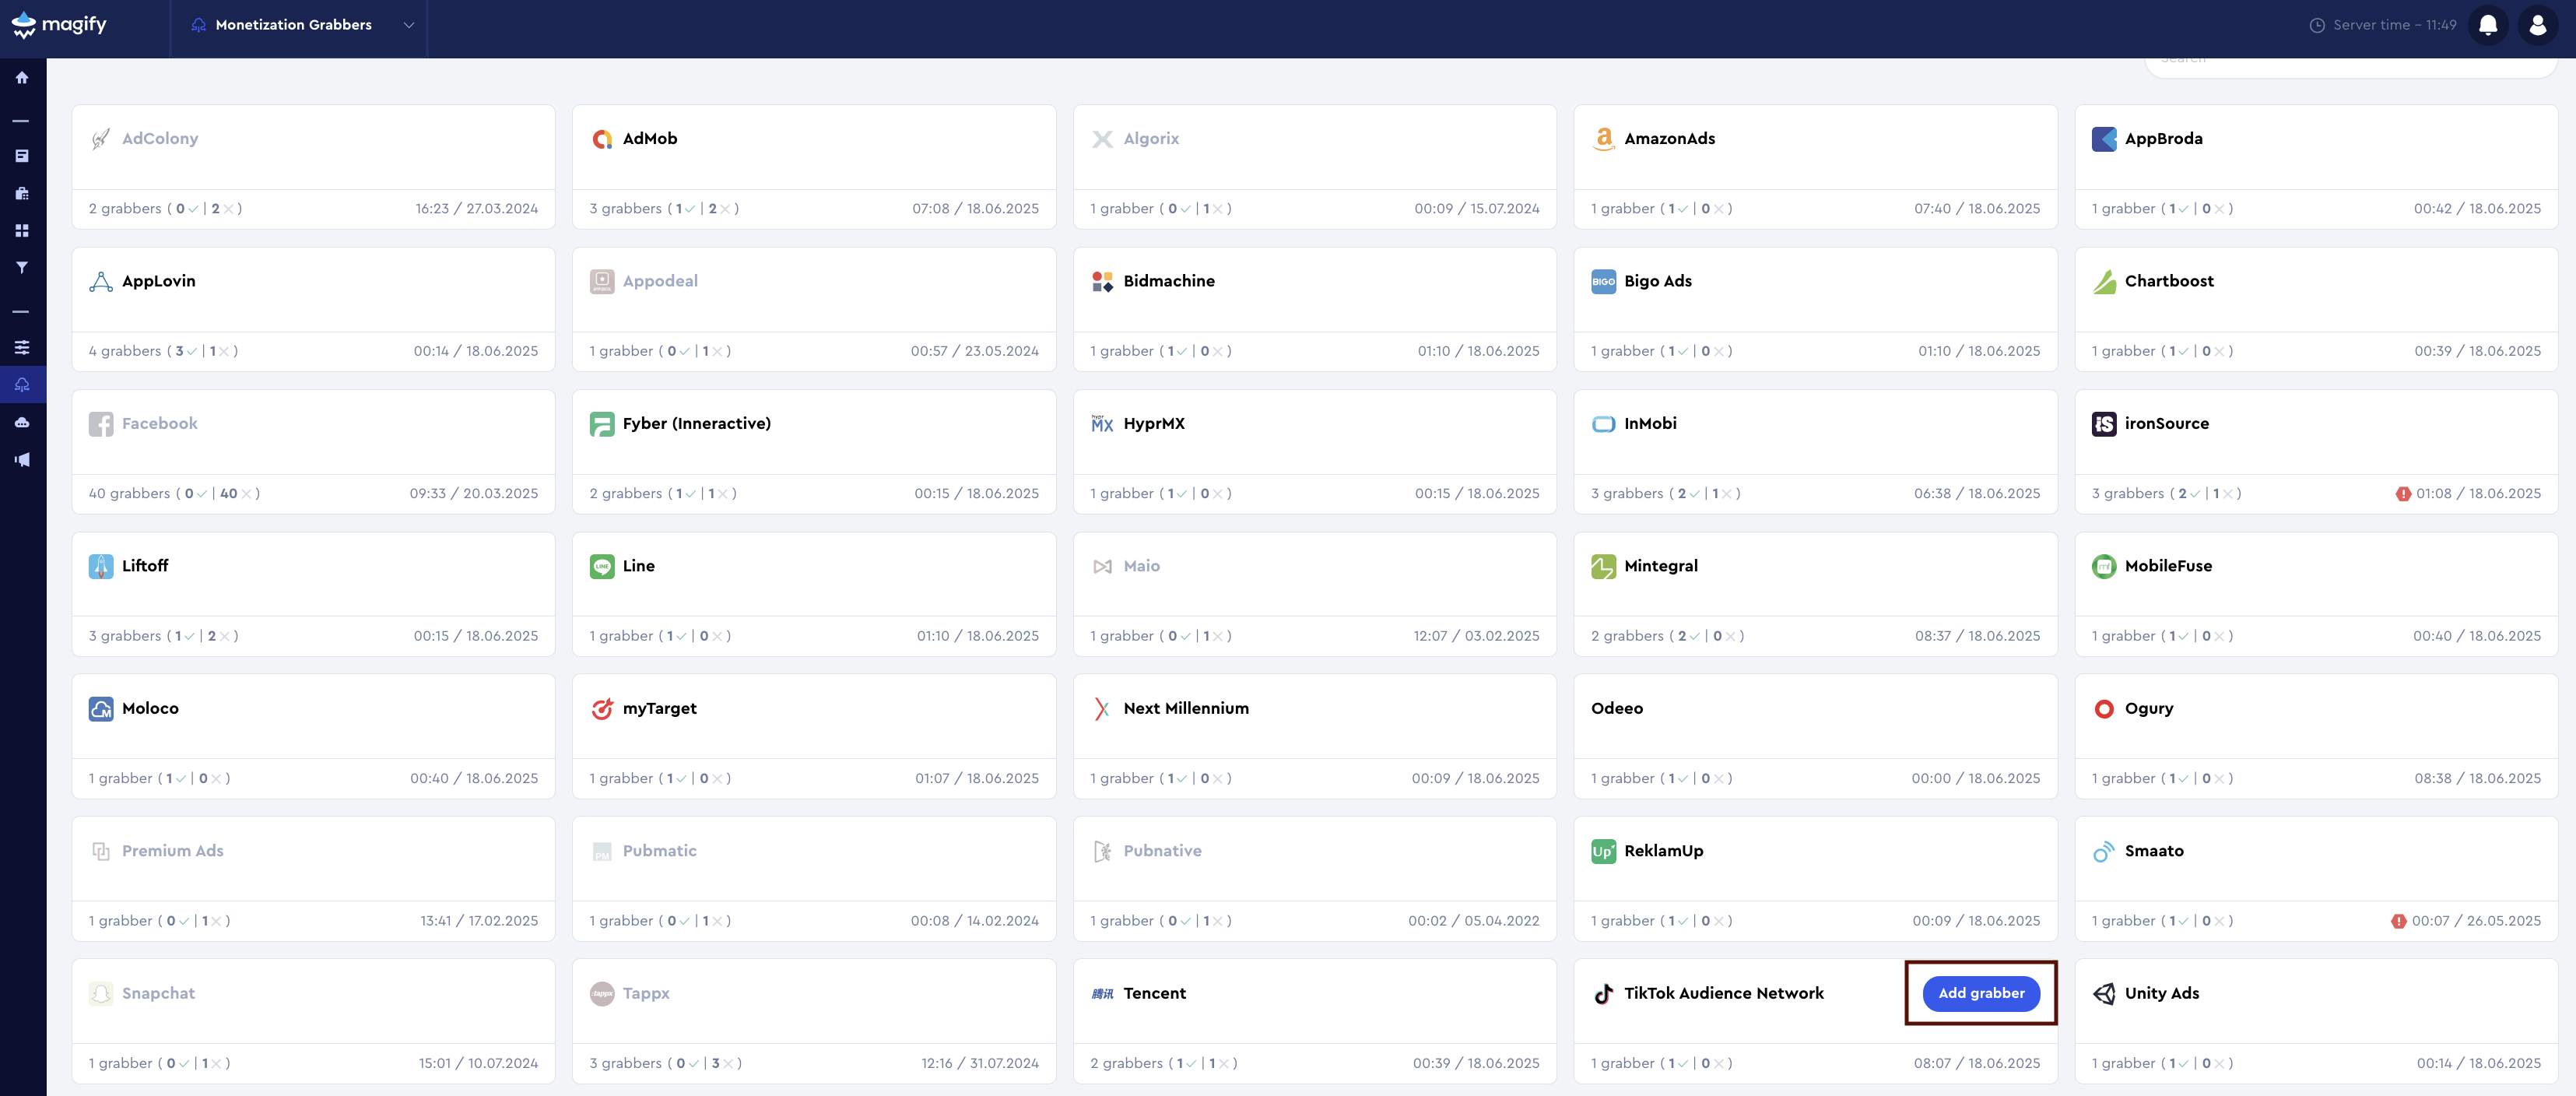The height and width of the screenshot is (1096, 2576).
Task: Click the briefcase sidebar icon
Action: [x=22, y=193]
